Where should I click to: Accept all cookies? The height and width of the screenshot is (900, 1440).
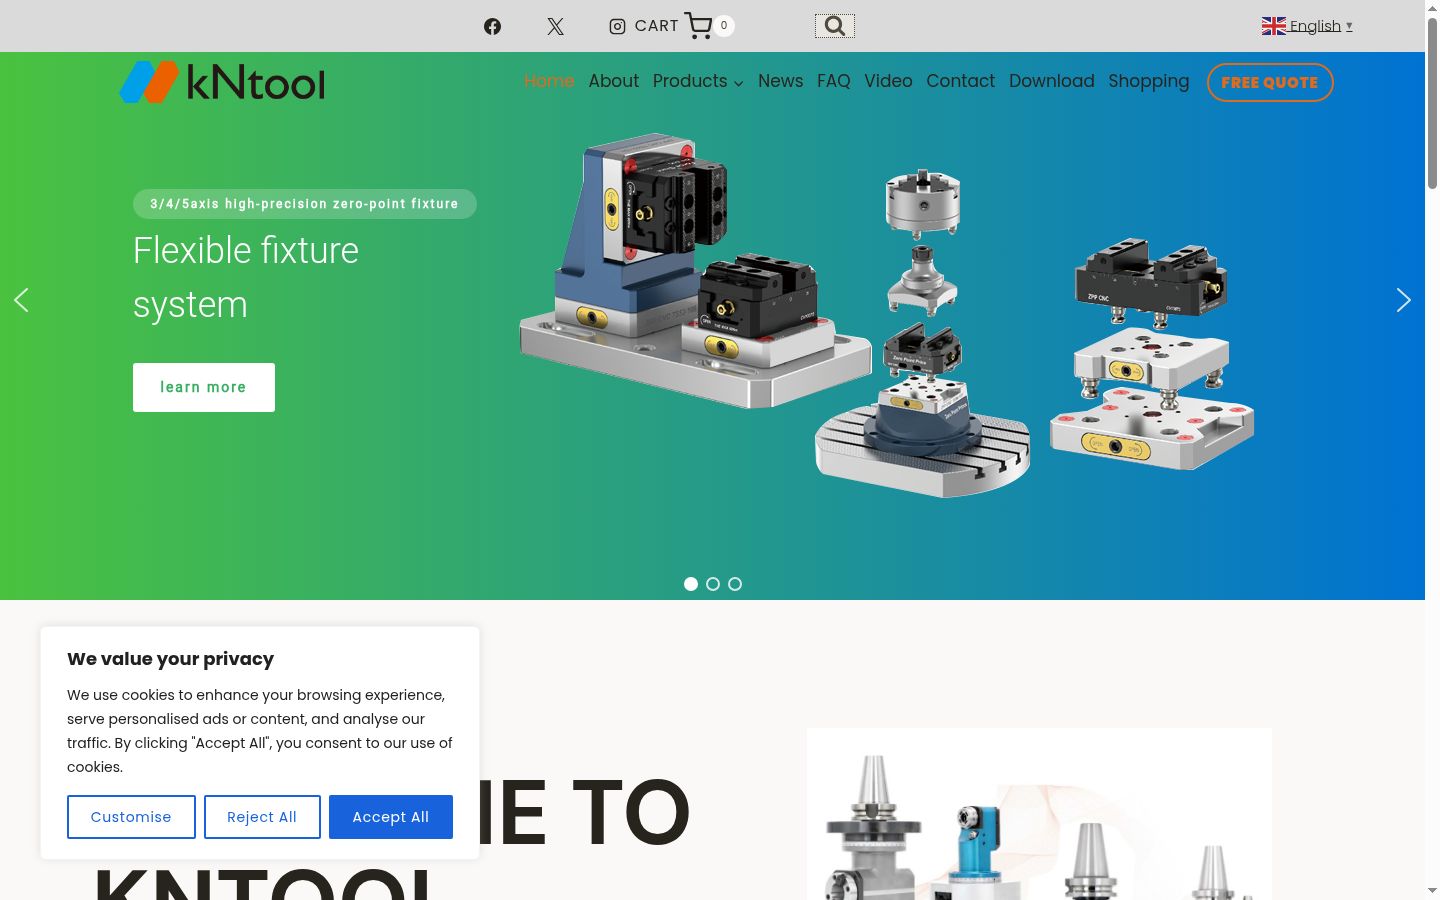click(x=391, y=817)
